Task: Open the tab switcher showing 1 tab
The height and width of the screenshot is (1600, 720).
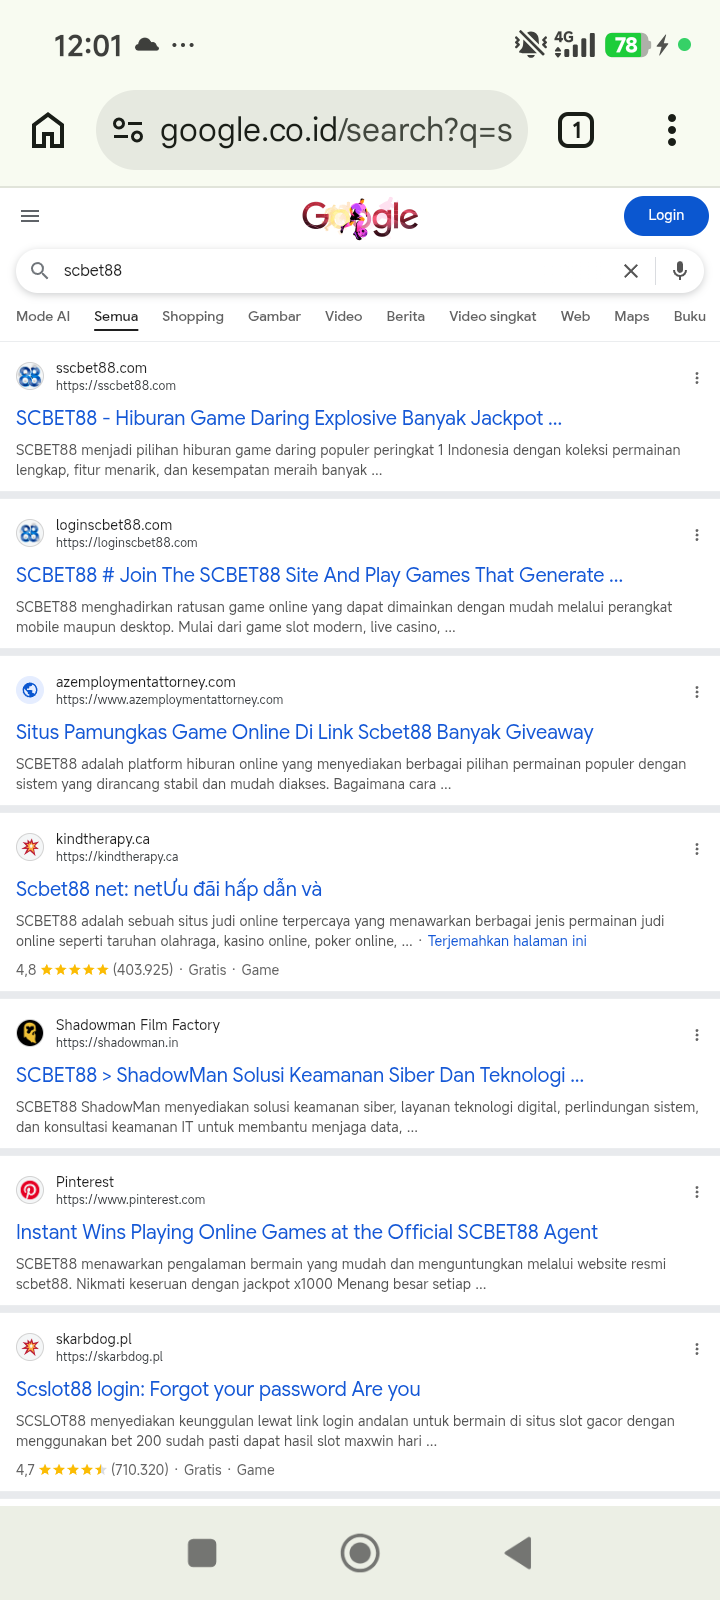Action: (576, 130)
